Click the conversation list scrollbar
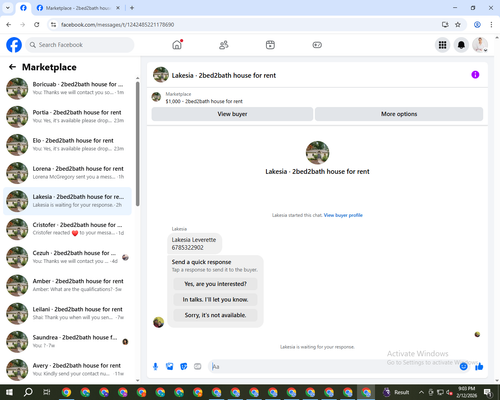This screenshot has width=500, height=400. point(138,144)
